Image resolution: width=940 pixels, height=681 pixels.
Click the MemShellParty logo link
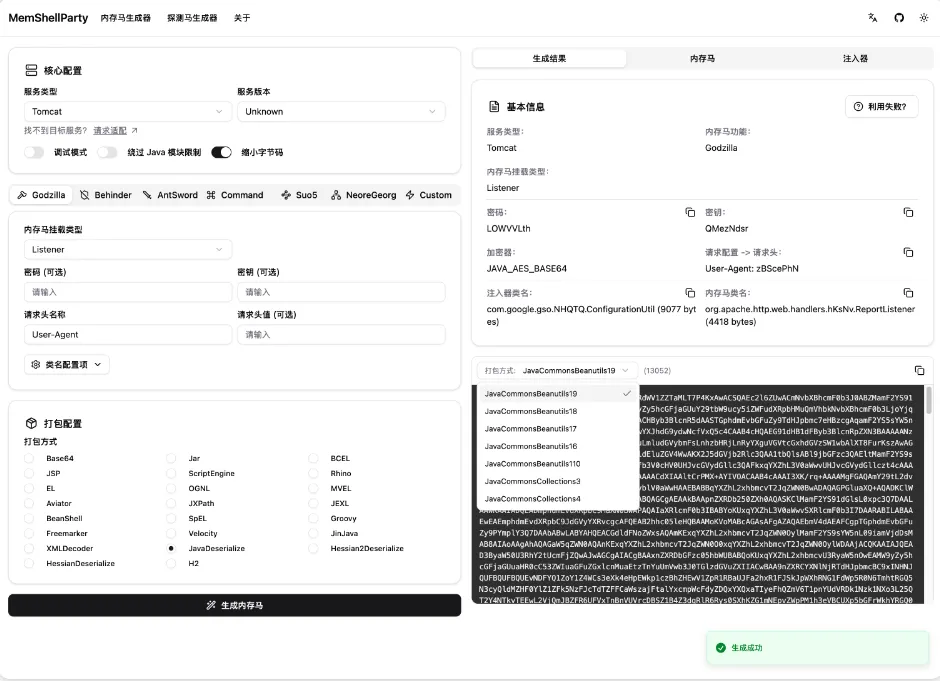click(x=48, y=18)
